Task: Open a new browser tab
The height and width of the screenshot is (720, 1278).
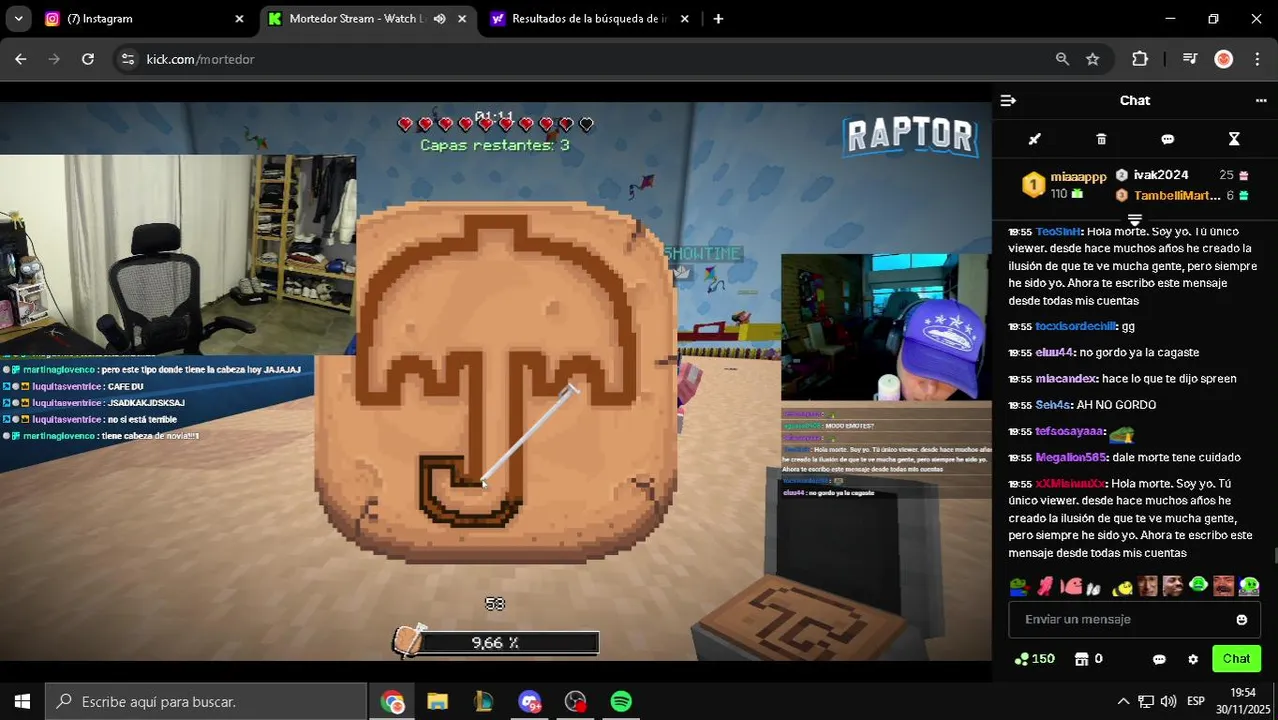Action: click(718, 19)
